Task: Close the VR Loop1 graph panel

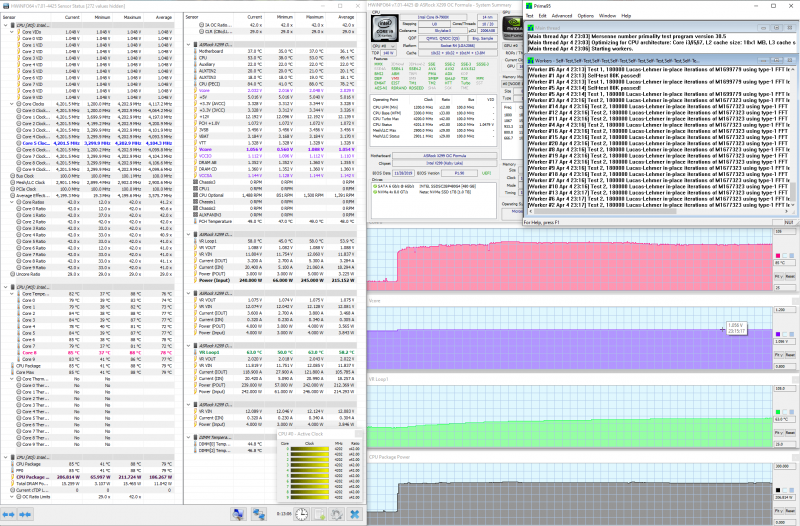Action: coord(796,380)
